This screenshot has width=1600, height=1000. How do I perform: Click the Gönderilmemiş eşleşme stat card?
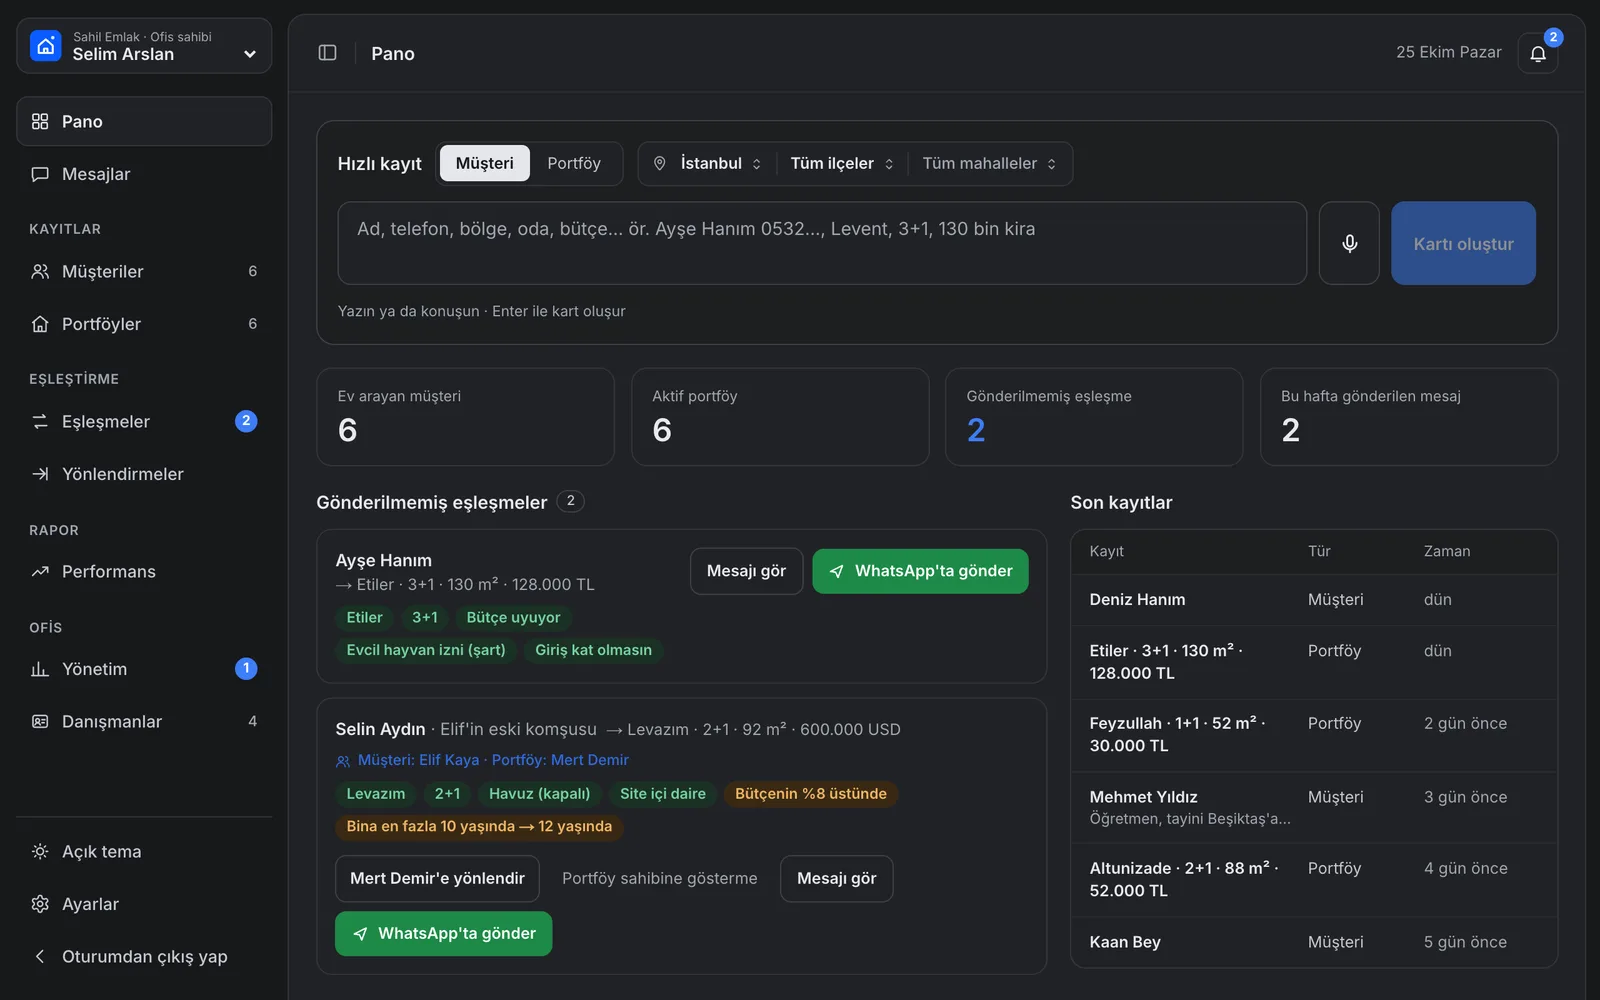[1094, 416]
